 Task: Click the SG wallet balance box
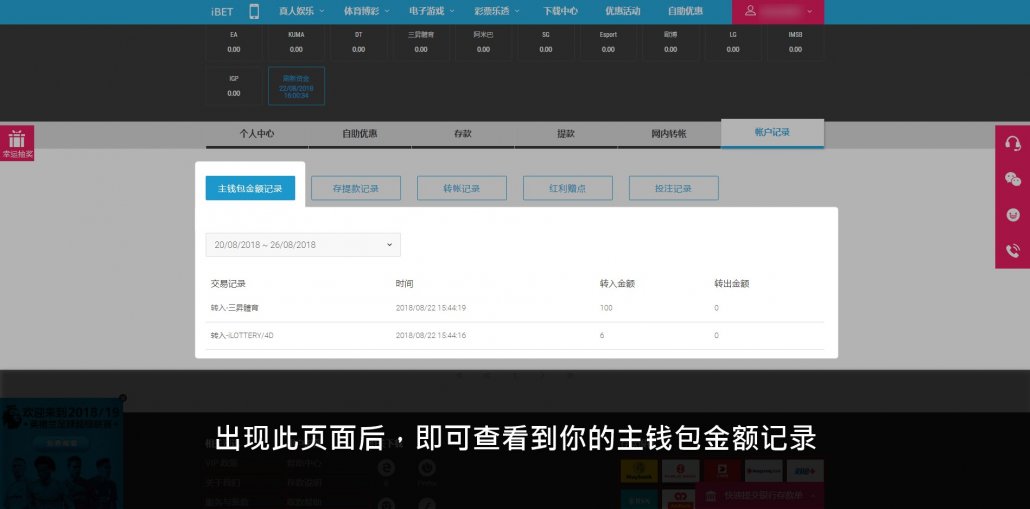[546, 43]
